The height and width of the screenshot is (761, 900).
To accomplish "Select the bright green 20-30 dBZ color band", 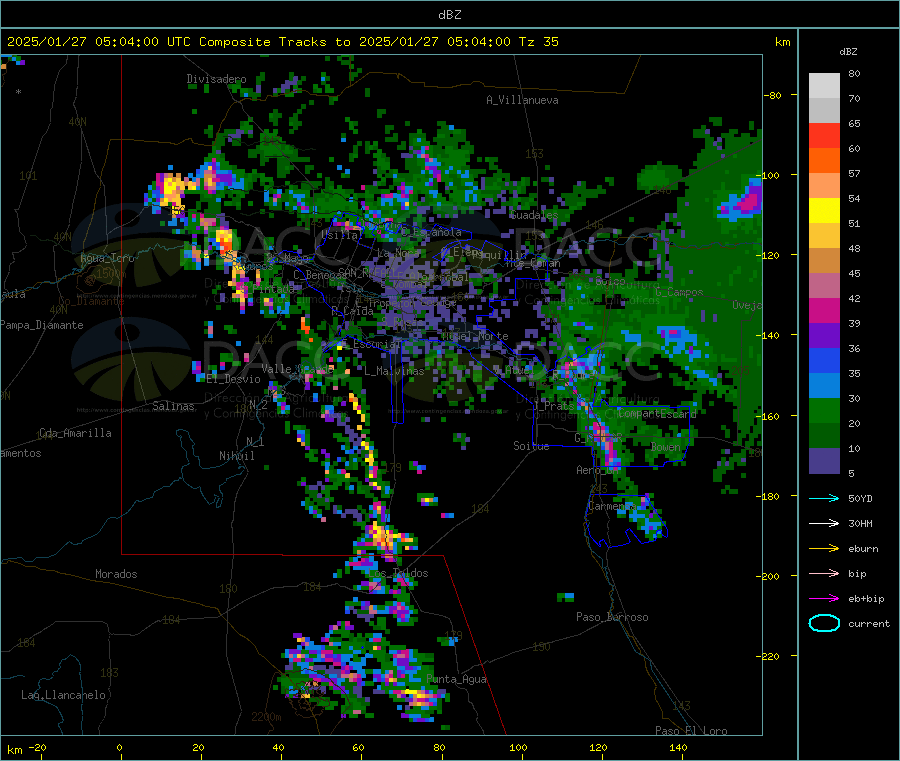I will pos(824,410).
